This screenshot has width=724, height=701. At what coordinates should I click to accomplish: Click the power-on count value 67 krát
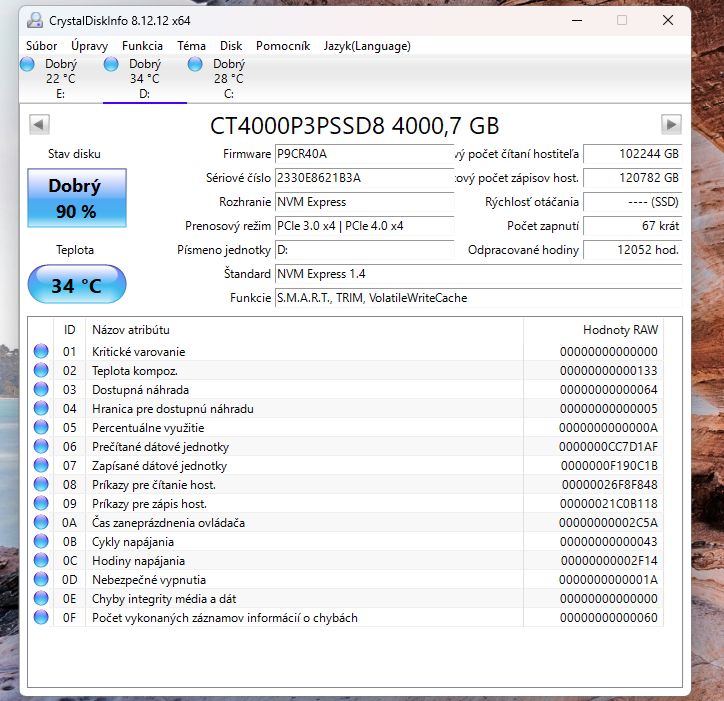633,226
